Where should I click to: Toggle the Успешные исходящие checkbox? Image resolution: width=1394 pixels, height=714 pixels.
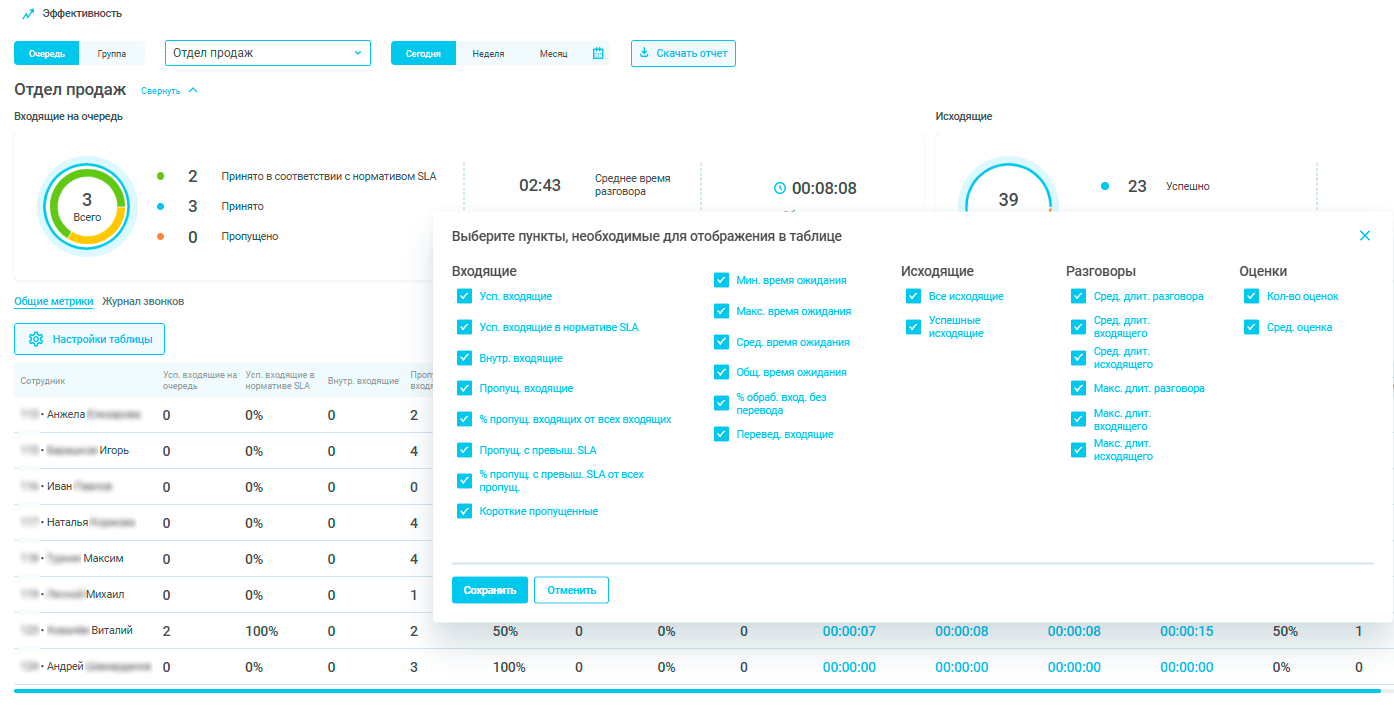913,327
